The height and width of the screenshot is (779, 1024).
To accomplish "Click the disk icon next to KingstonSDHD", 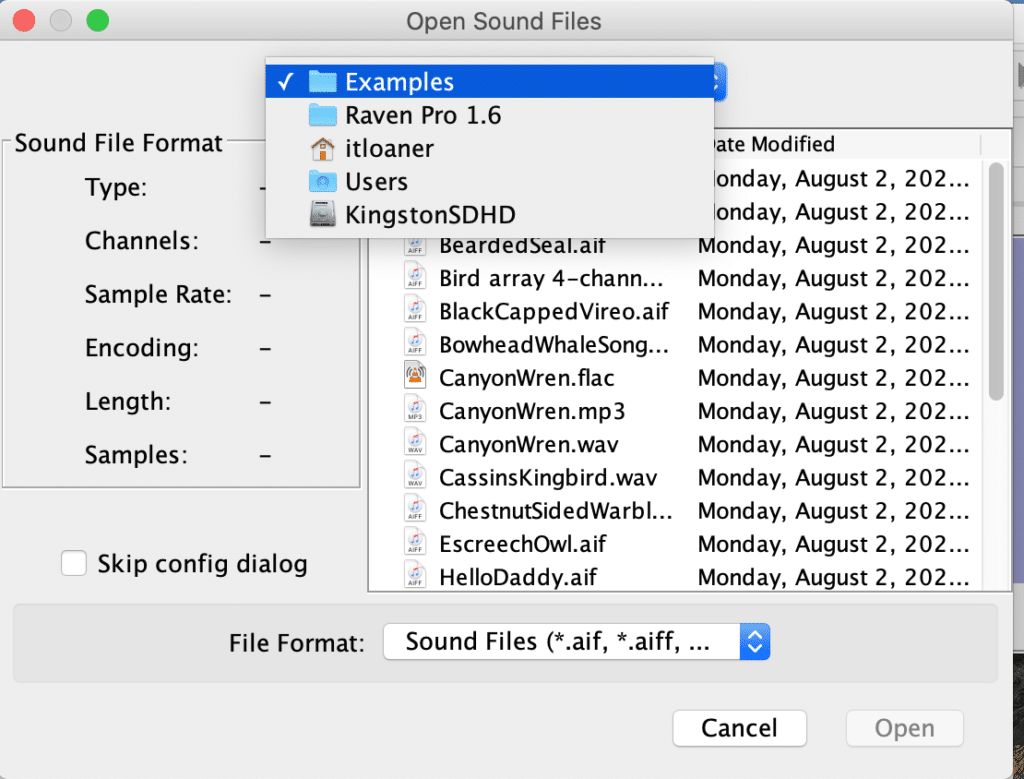I will [322, 214].
